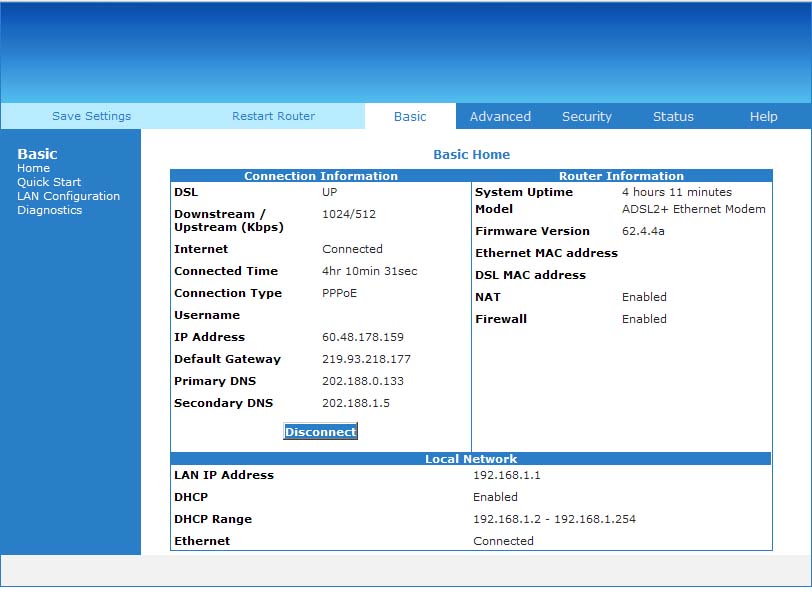This screenshot has height=592, width=812.
Task: Open the Diagnostics sidebar link
Action: [49, 210]
